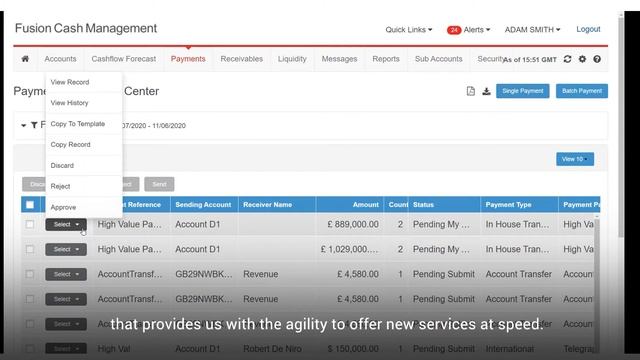Open ADAM SMITH user menu
The height and width of the screenshot is (360, 640).
click(x=532, y=30)
